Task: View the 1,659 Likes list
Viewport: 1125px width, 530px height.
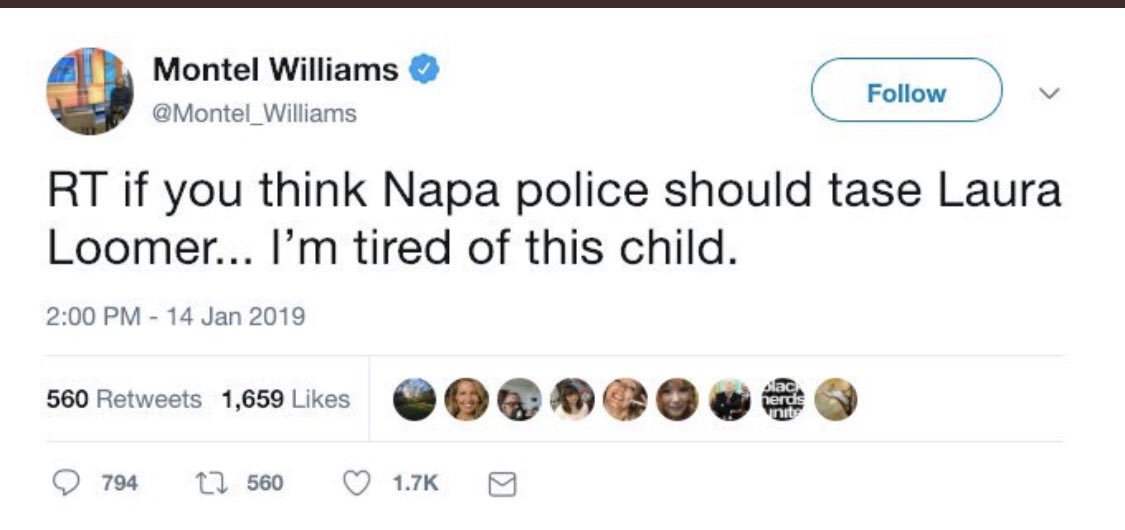Action: [x=286, y=399]
